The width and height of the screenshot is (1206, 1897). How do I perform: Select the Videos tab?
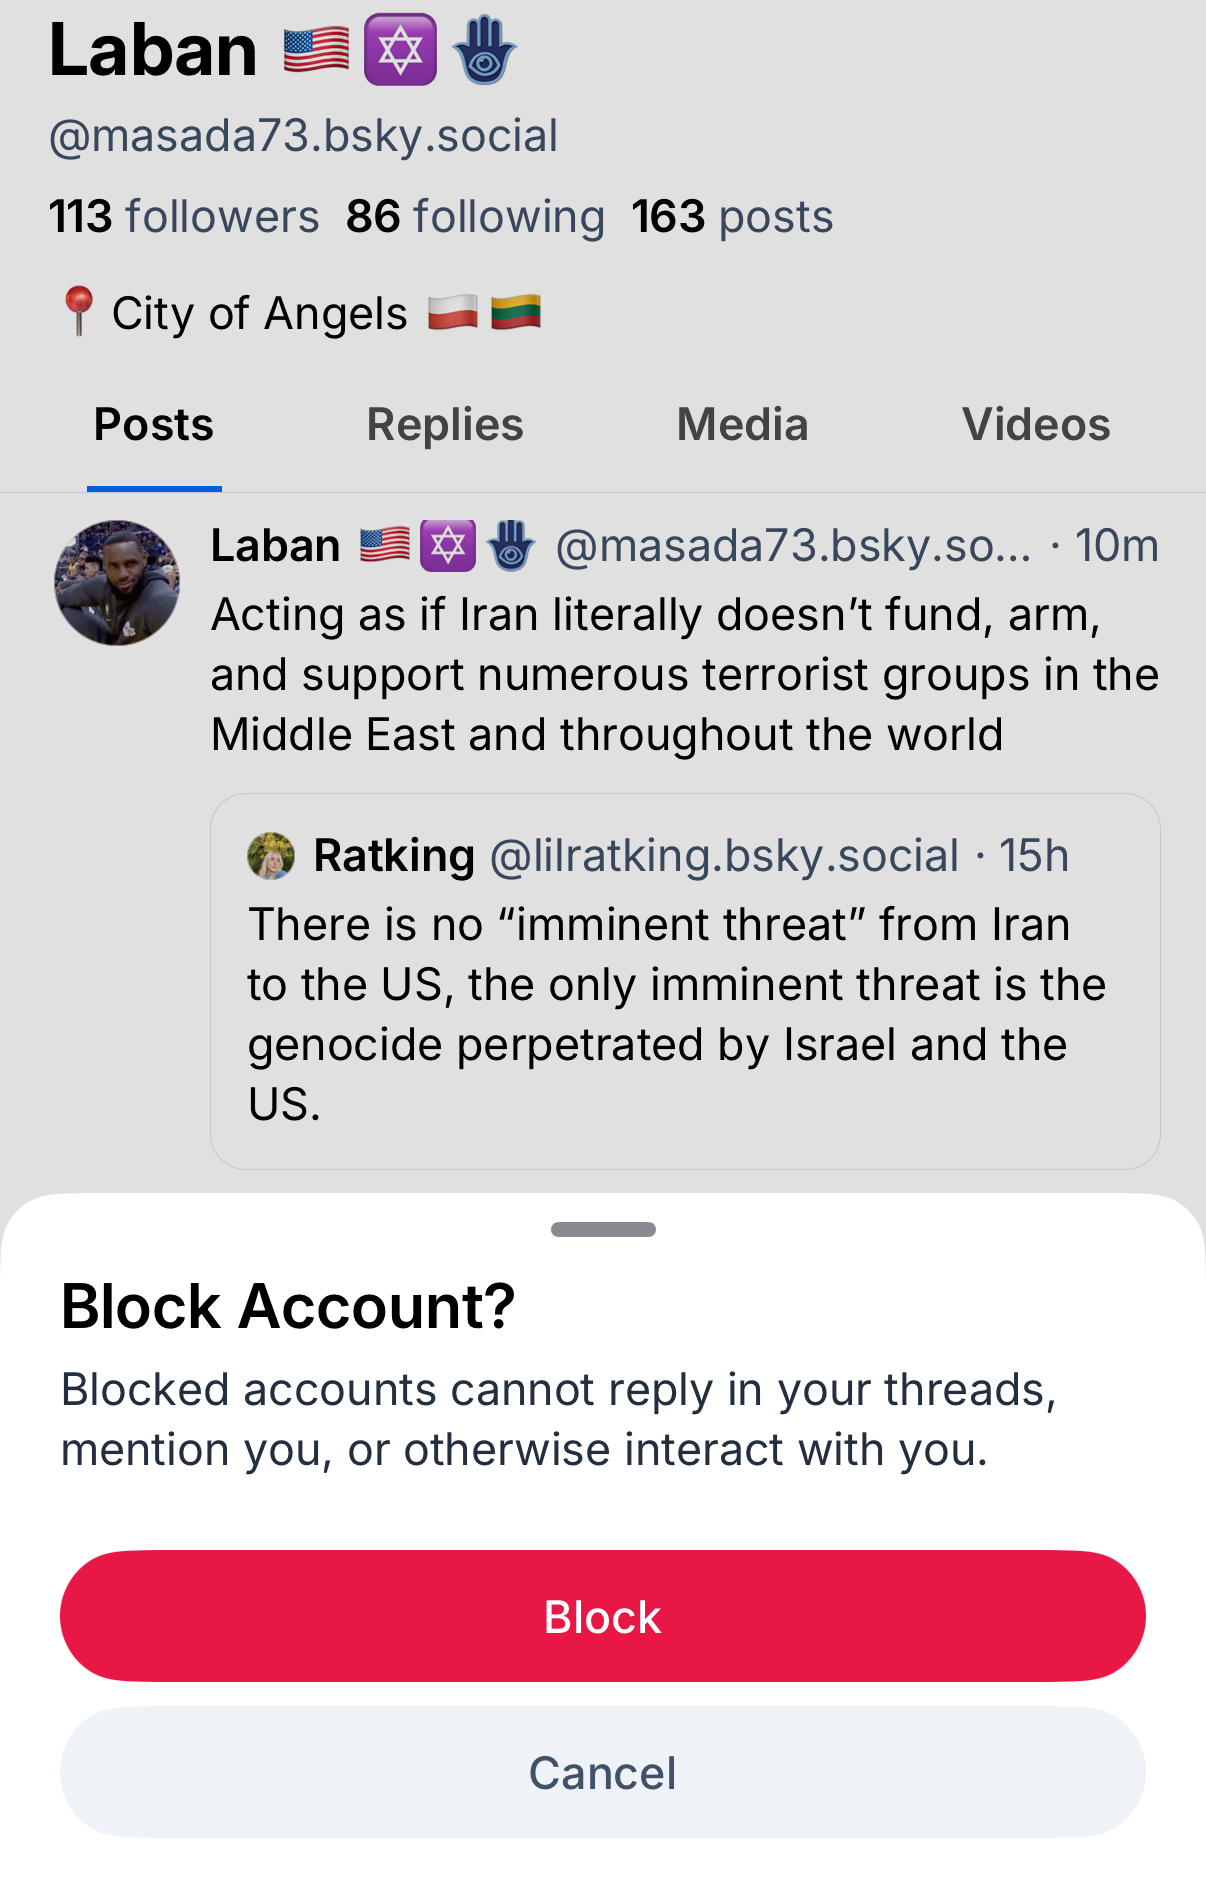[x=1036, y=425]
